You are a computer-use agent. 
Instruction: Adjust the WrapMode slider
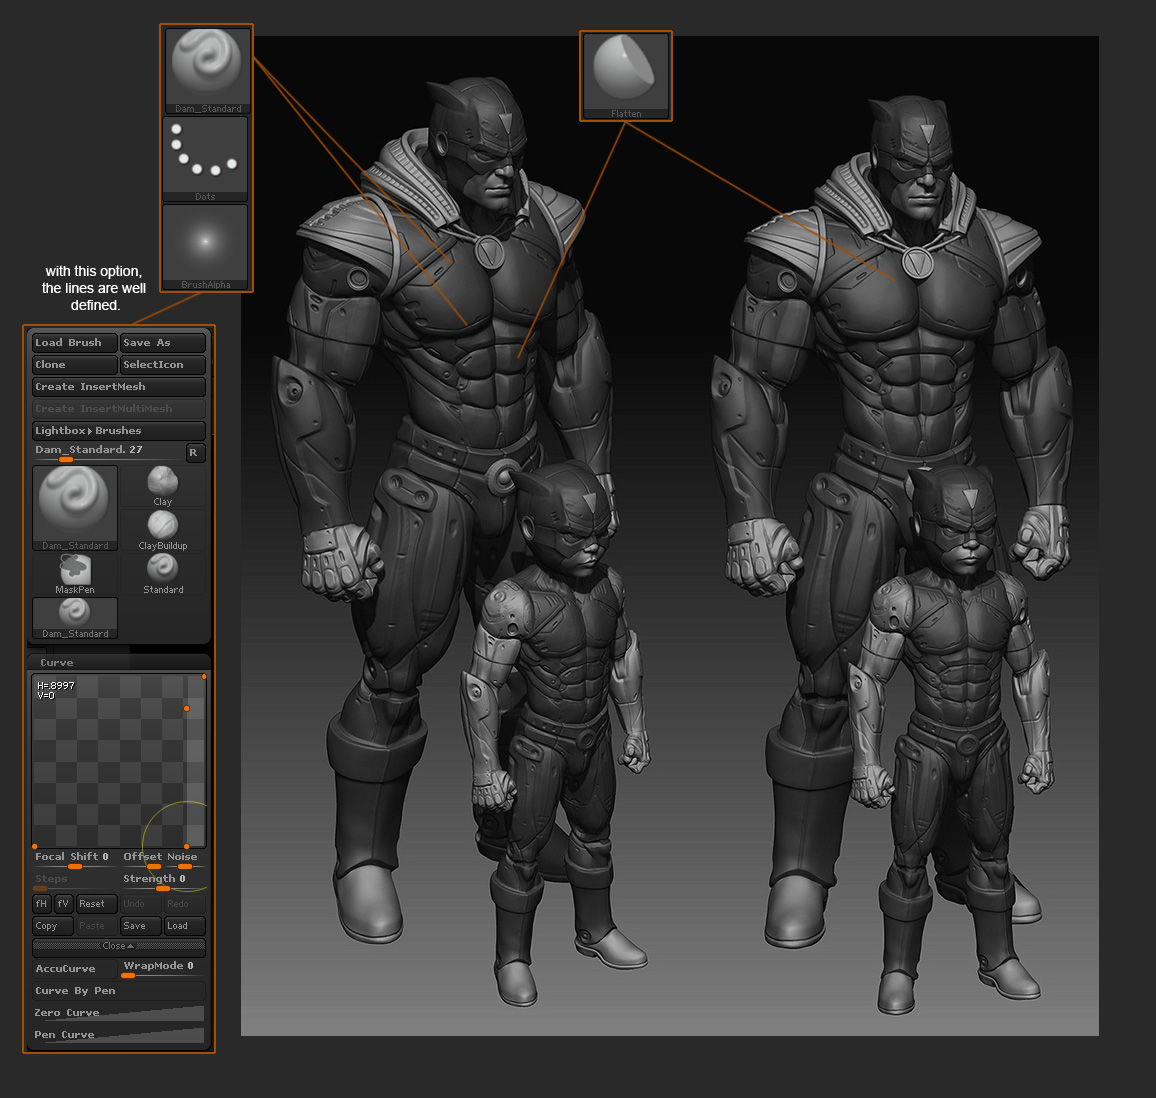pos(162,969)
